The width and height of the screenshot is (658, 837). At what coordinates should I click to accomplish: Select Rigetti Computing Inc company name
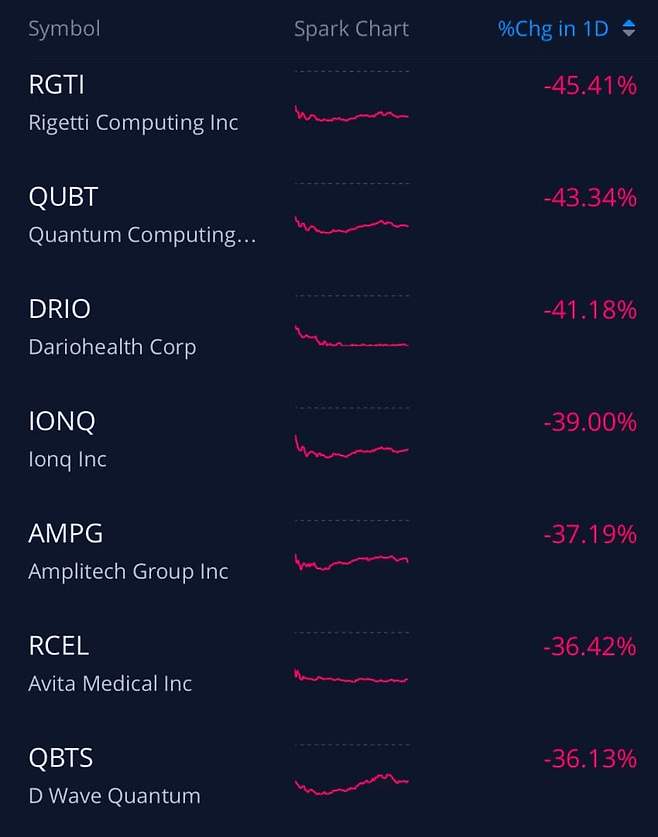click(x=133, y=123)
